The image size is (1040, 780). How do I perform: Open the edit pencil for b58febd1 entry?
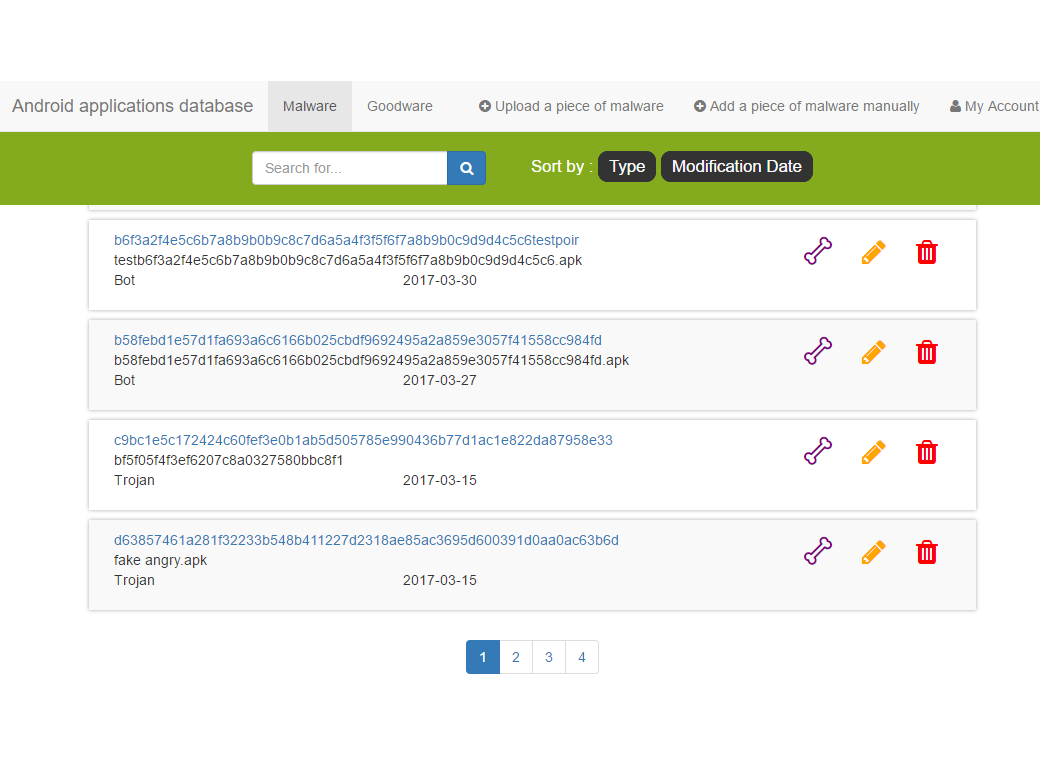pos(872,352)
